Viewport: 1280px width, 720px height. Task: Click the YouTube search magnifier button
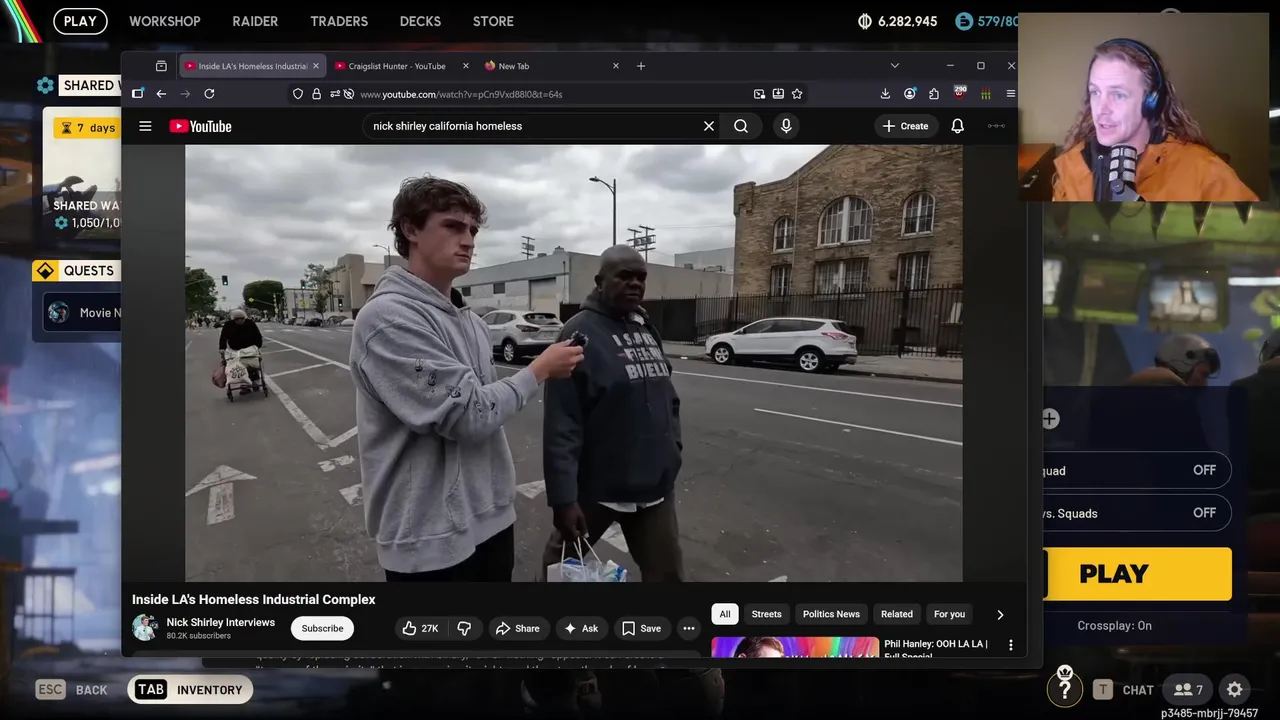tap(741, 126)
